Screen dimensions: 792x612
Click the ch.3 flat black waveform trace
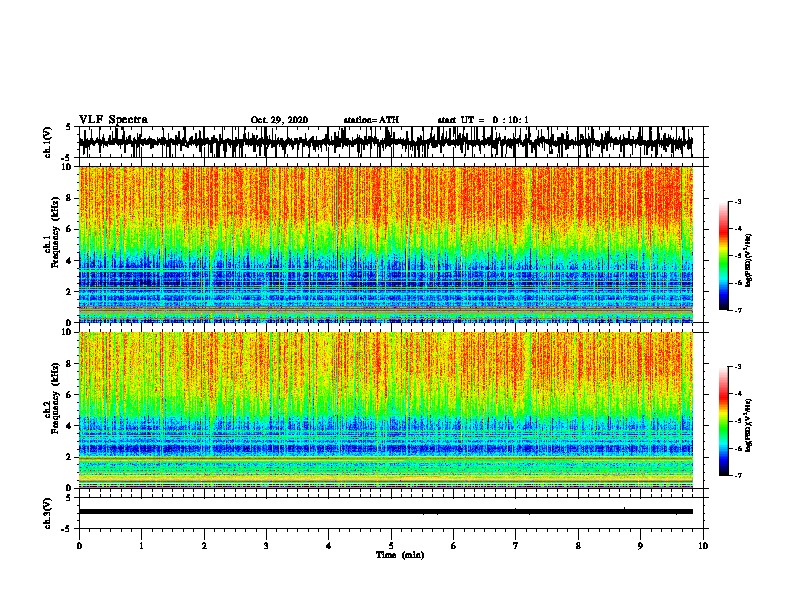tap(386, 512)
